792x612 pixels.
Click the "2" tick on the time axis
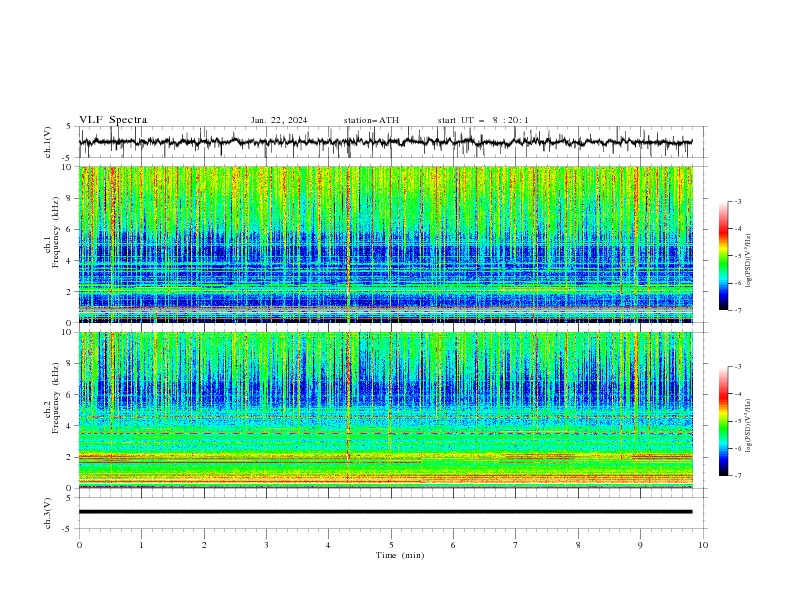(x=204, y=545)
